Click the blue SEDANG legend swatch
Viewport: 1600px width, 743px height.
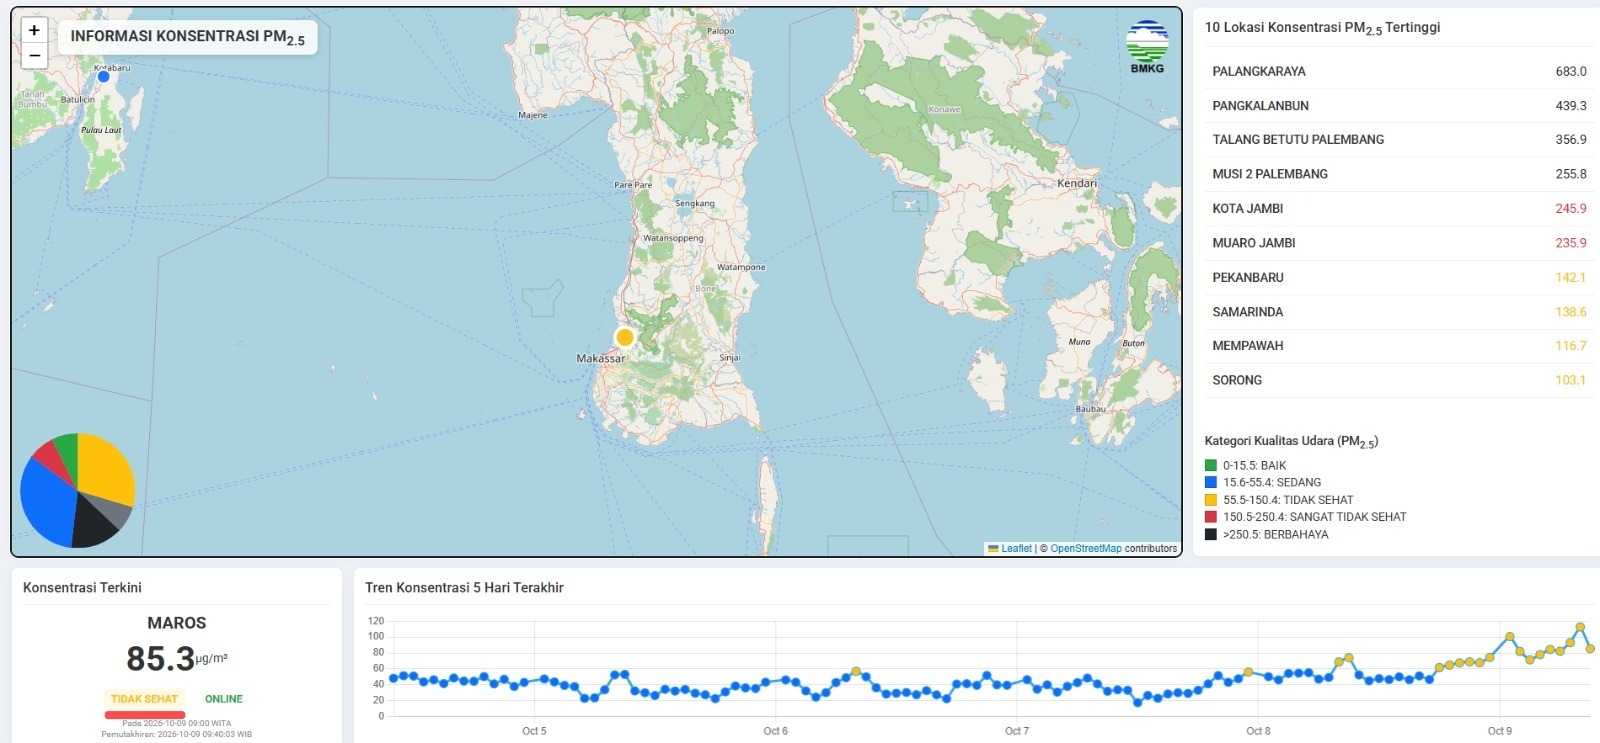click(1211, 482)
